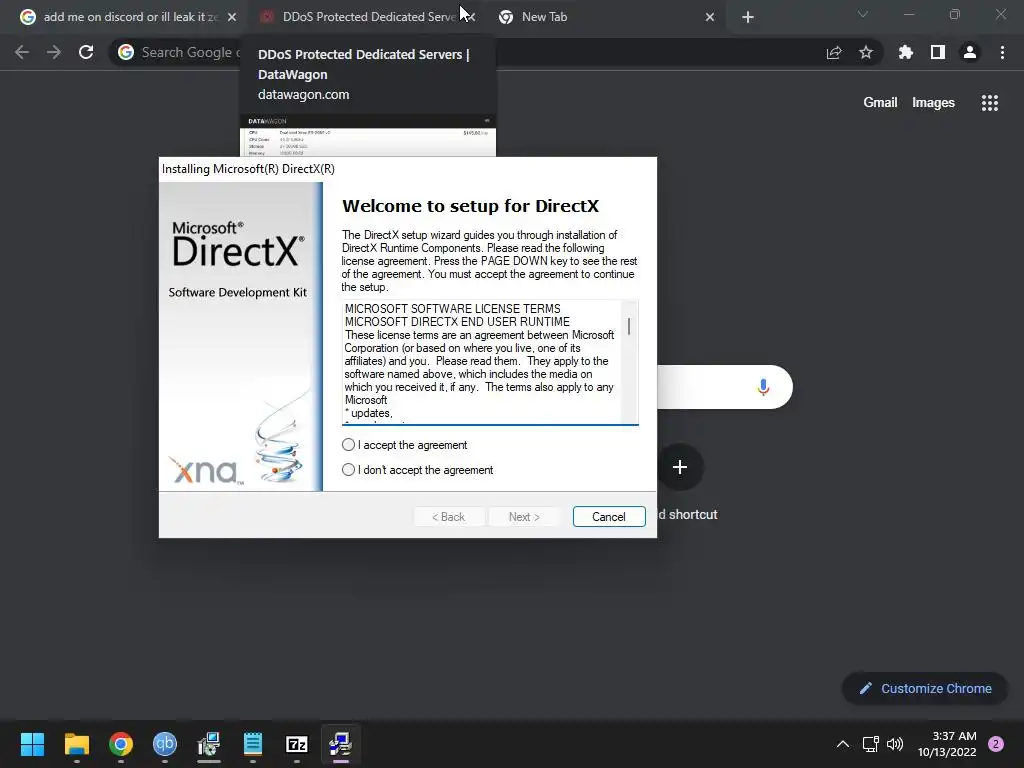Click the Cancel button in DirectX setup
This screenshot has height=768, width=1024.
609,517
